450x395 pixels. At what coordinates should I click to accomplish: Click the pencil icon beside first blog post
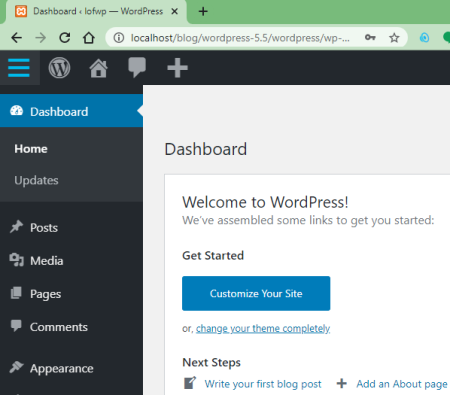click(x=190, y=383)
